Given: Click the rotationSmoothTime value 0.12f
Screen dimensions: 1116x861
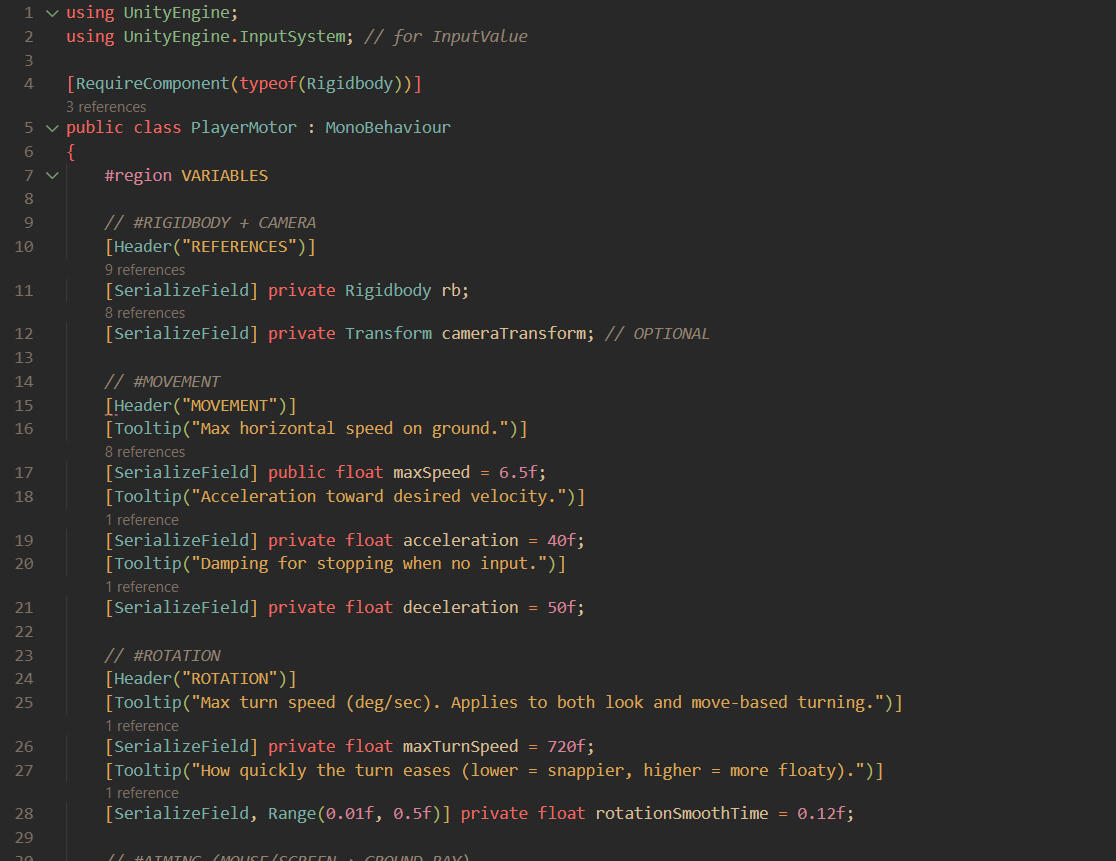Looking at the screenshot, I should point(820,813).
